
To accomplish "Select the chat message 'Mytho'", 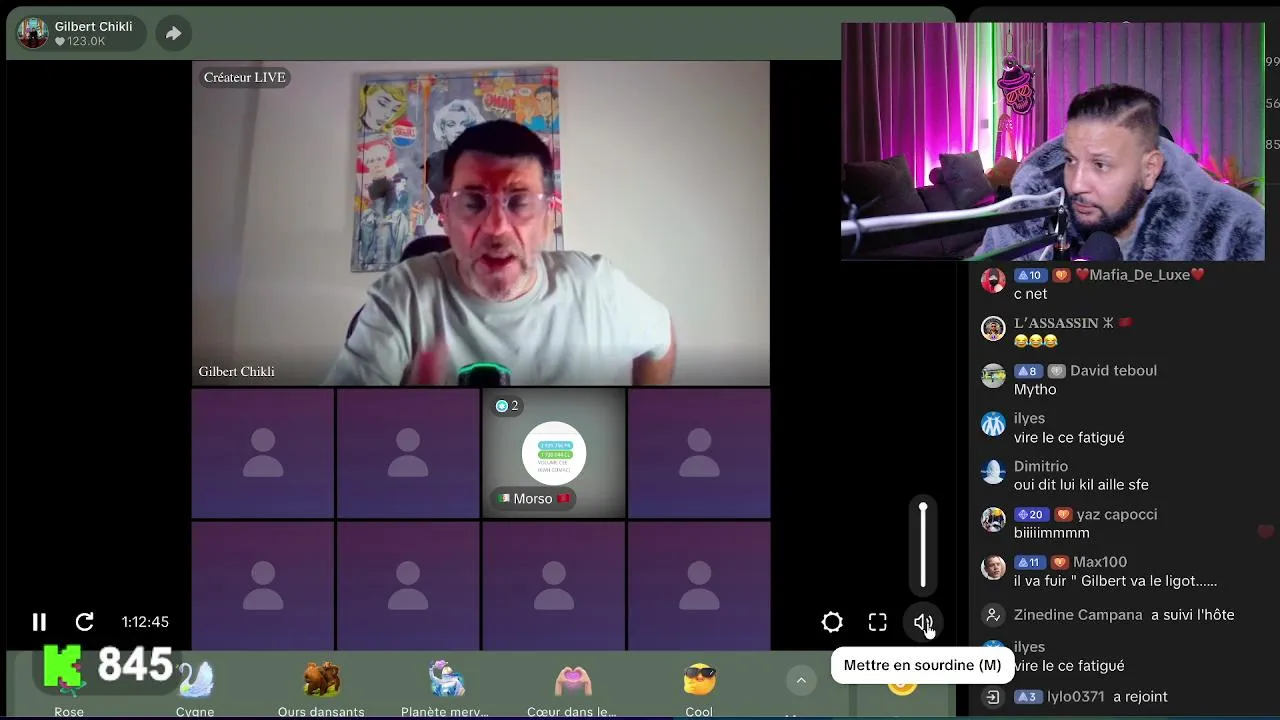I will pyautogui.click(x=1035, y=390).
